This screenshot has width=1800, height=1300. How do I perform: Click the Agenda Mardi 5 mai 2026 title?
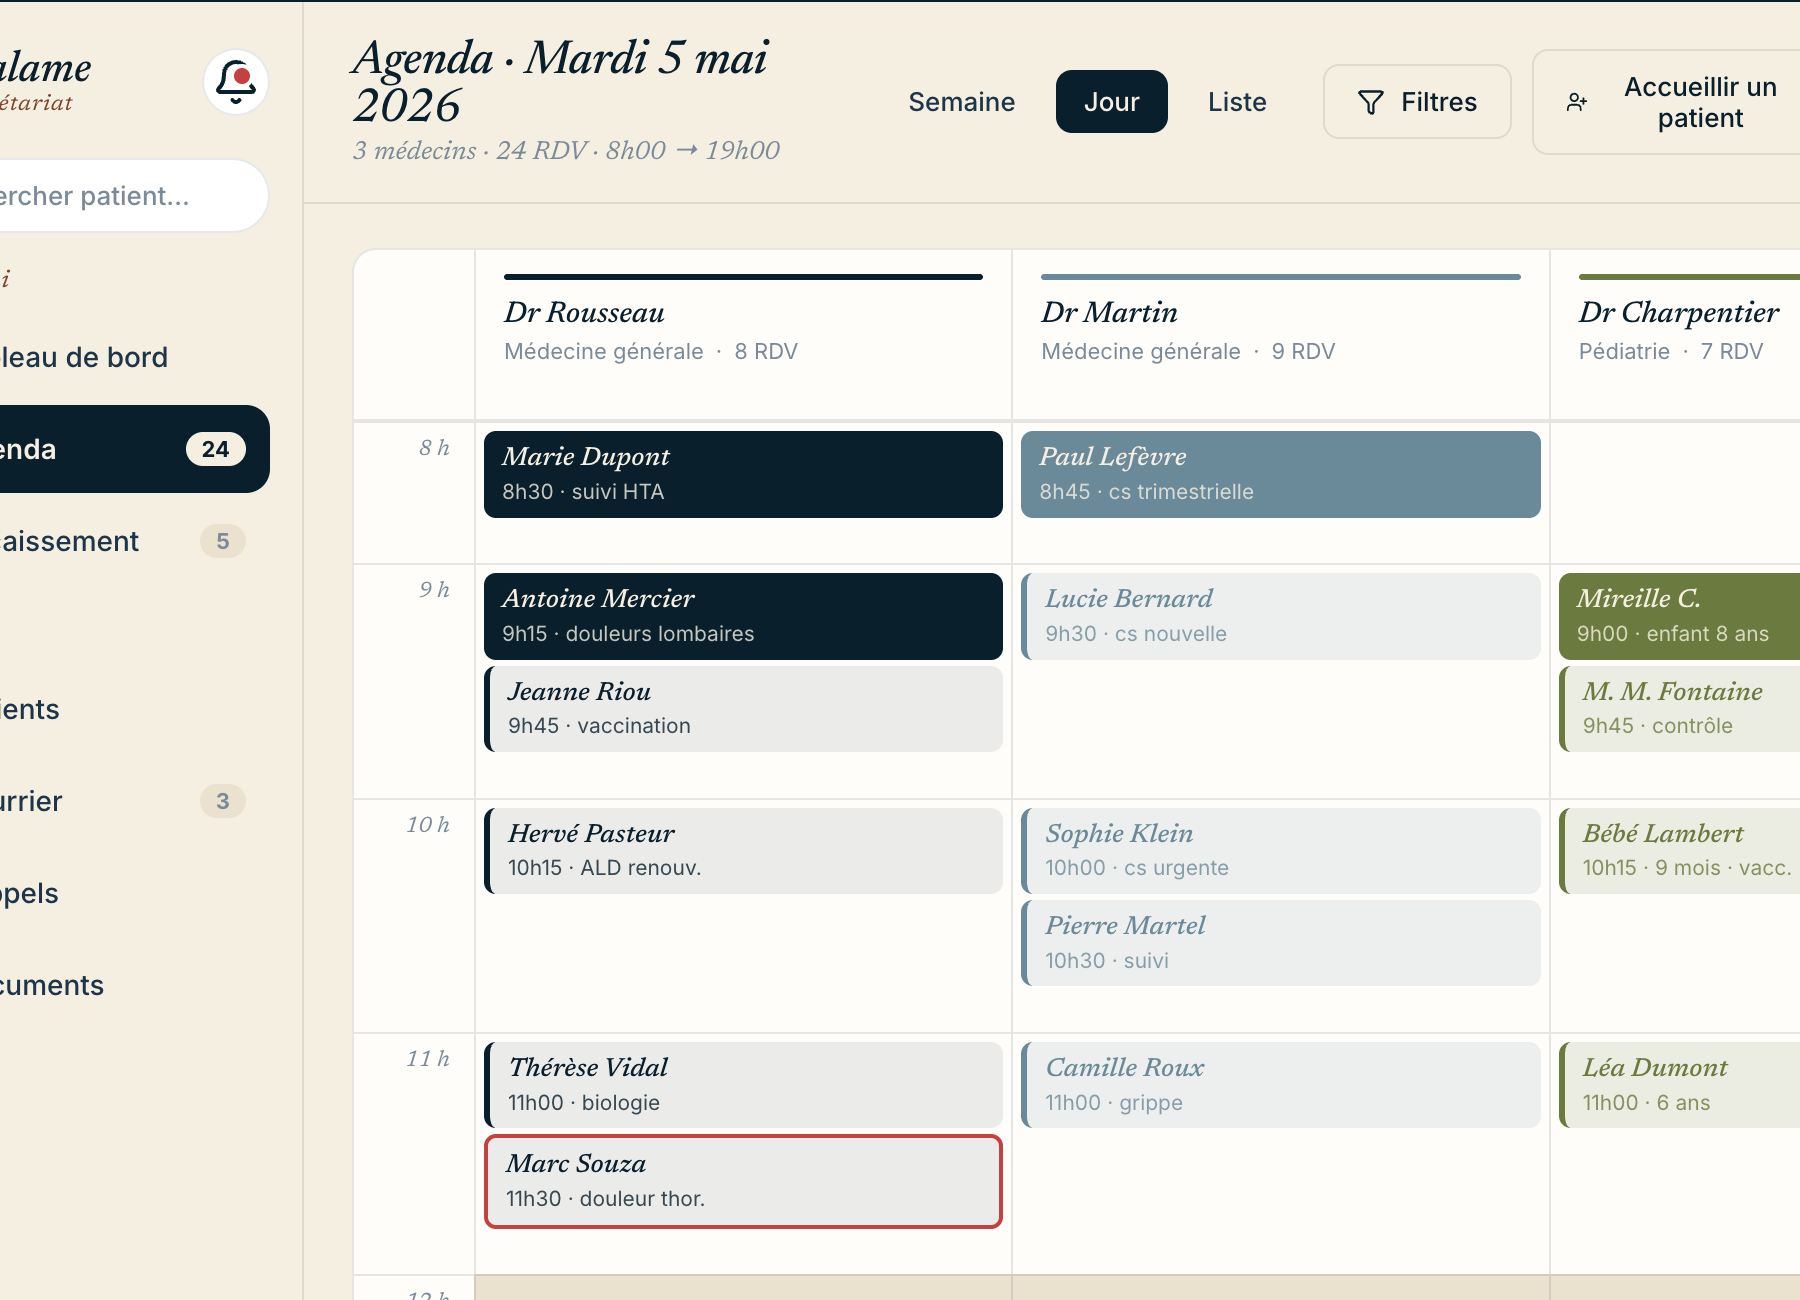point(560,82)
